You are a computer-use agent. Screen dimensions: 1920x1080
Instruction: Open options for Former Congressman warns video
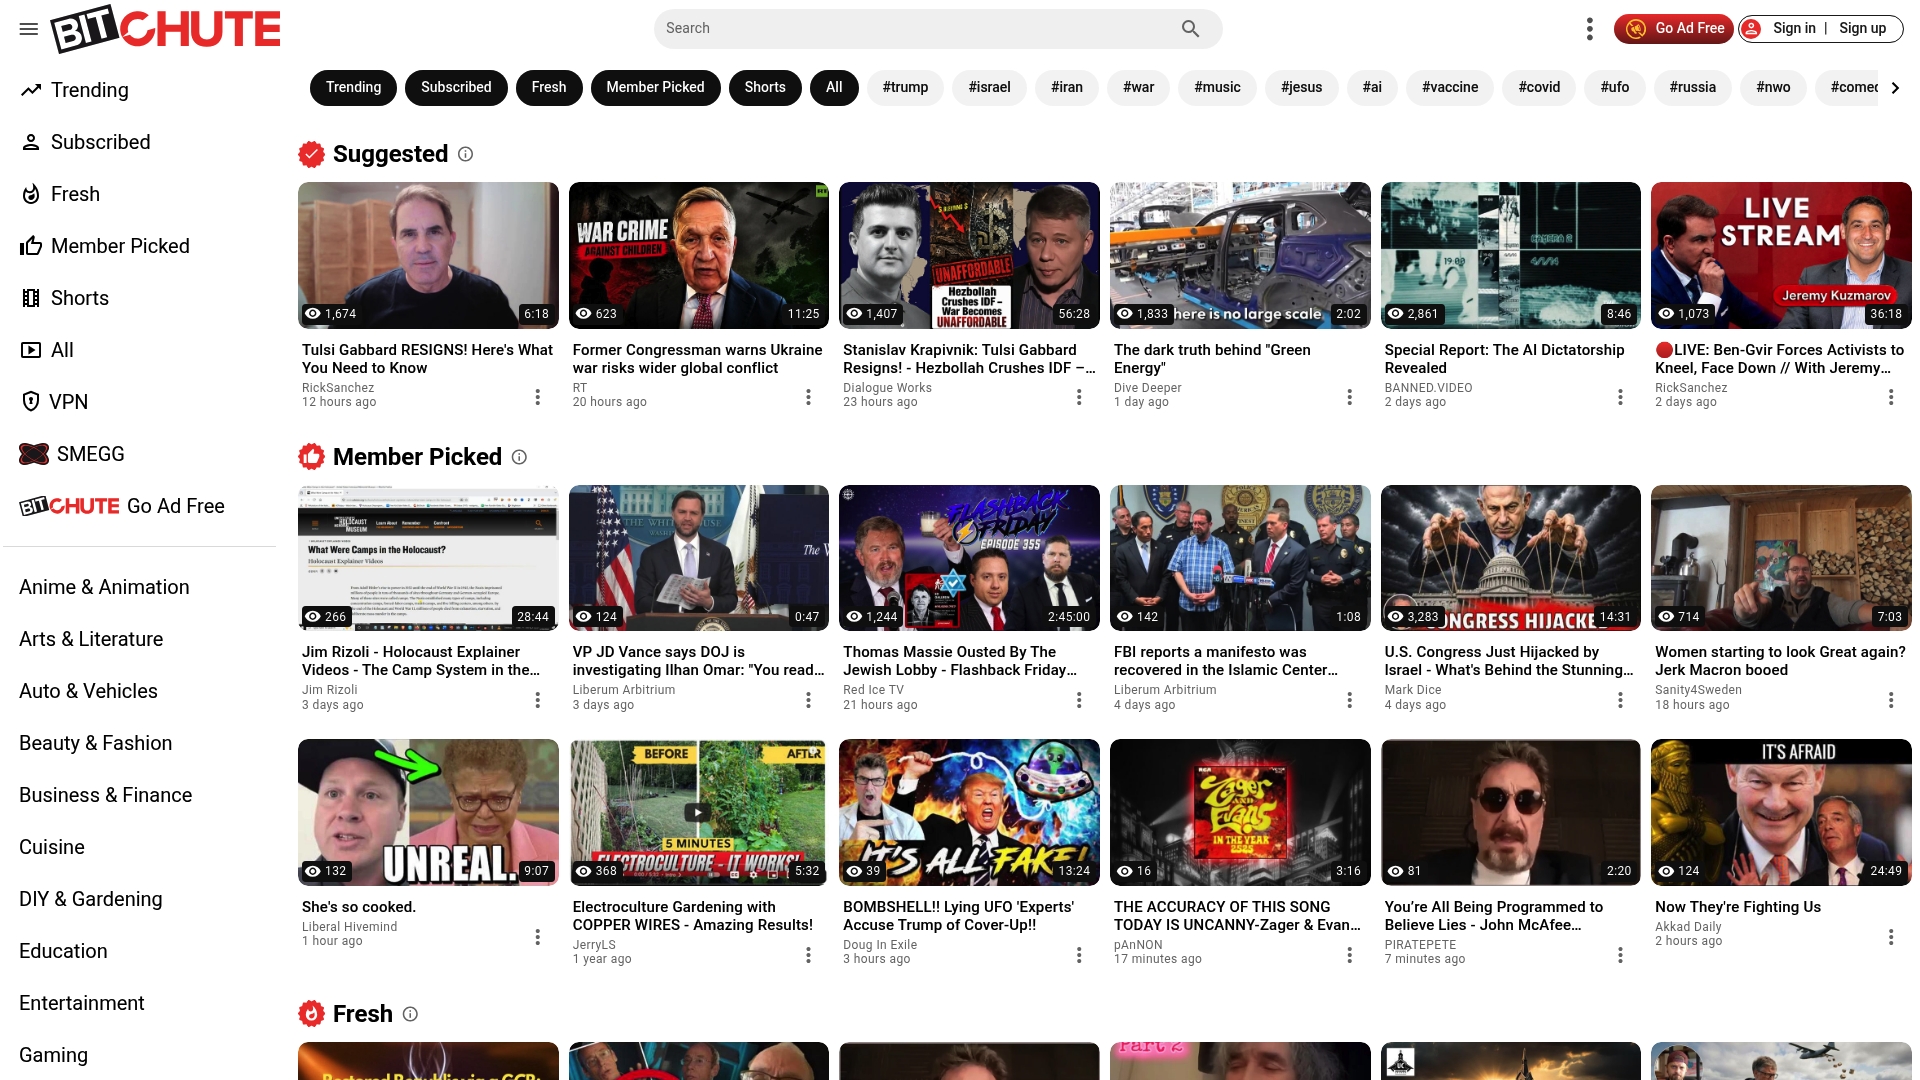(x=808, y=397)
